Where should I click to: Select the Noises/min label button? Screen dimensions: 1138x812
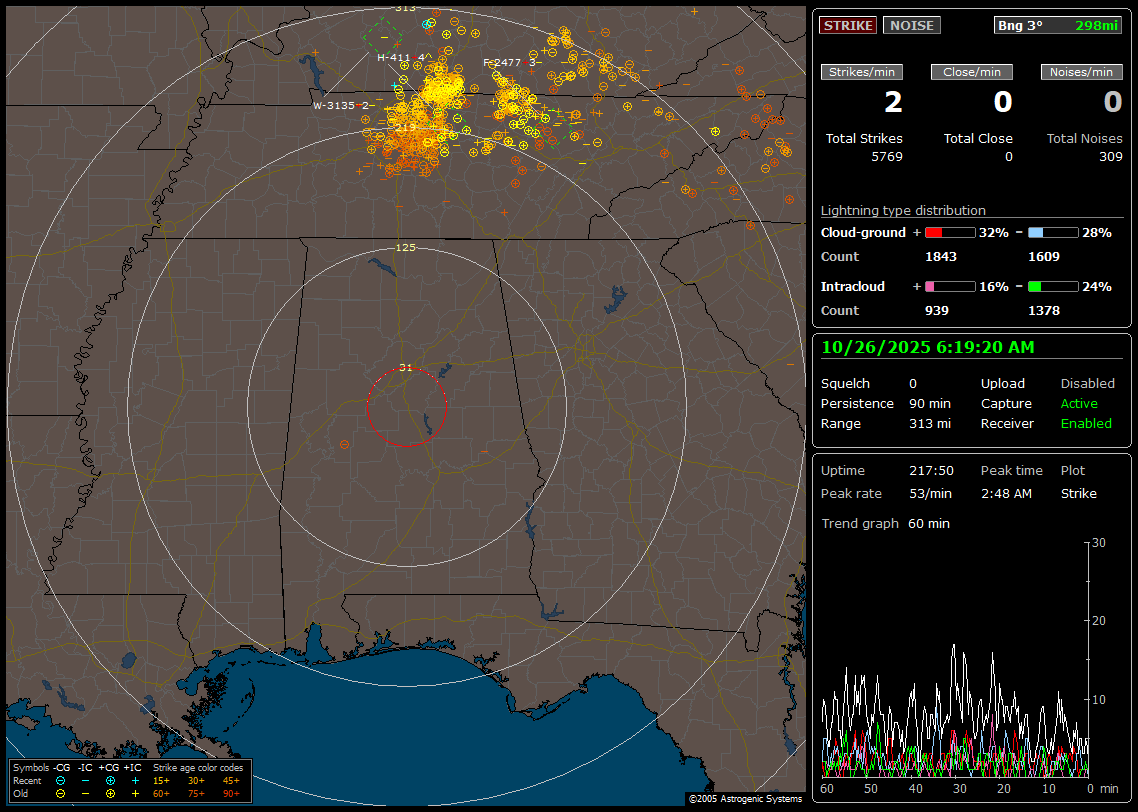(1081, 72)
